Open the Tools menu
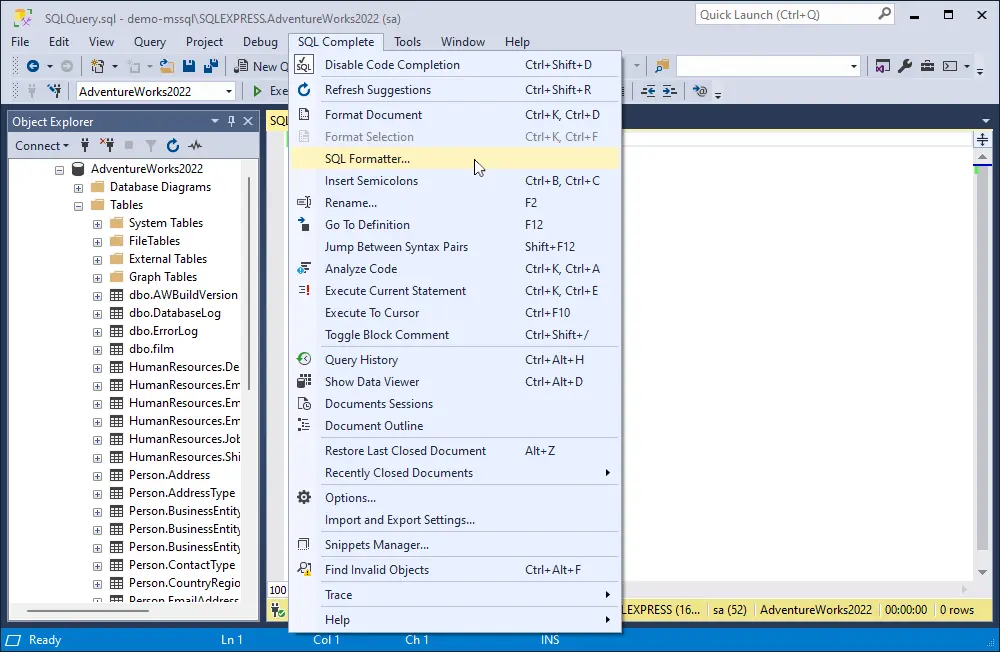Screen dimensions: 1000x652 tap(406, 41)
